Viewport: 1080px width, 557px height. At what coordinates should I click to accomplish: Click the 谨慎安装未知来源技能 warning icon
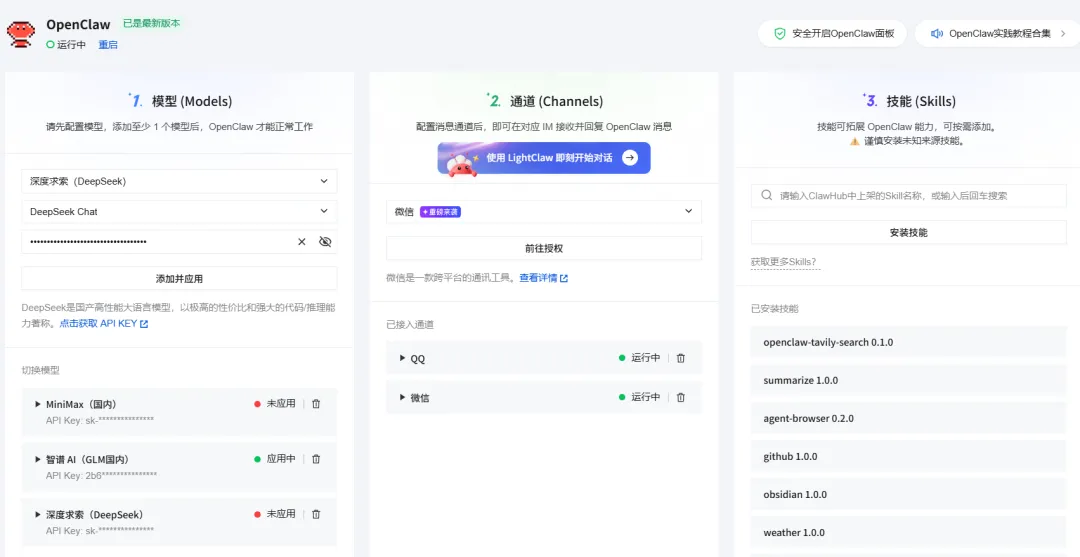pos(854,141)
